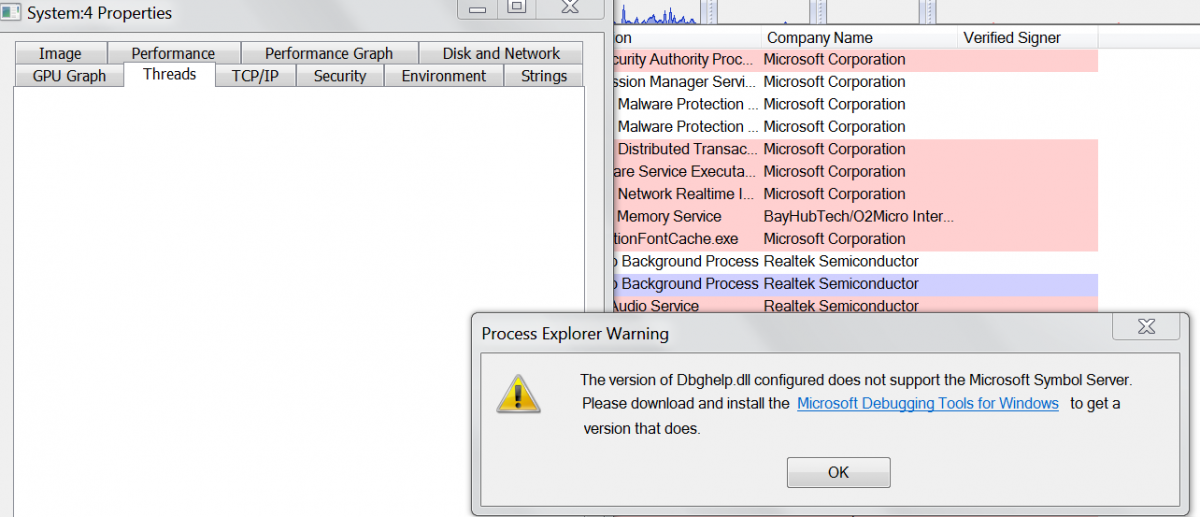
Task: Minimize the System:4 Properties window
Action: (x=478, y=9)
